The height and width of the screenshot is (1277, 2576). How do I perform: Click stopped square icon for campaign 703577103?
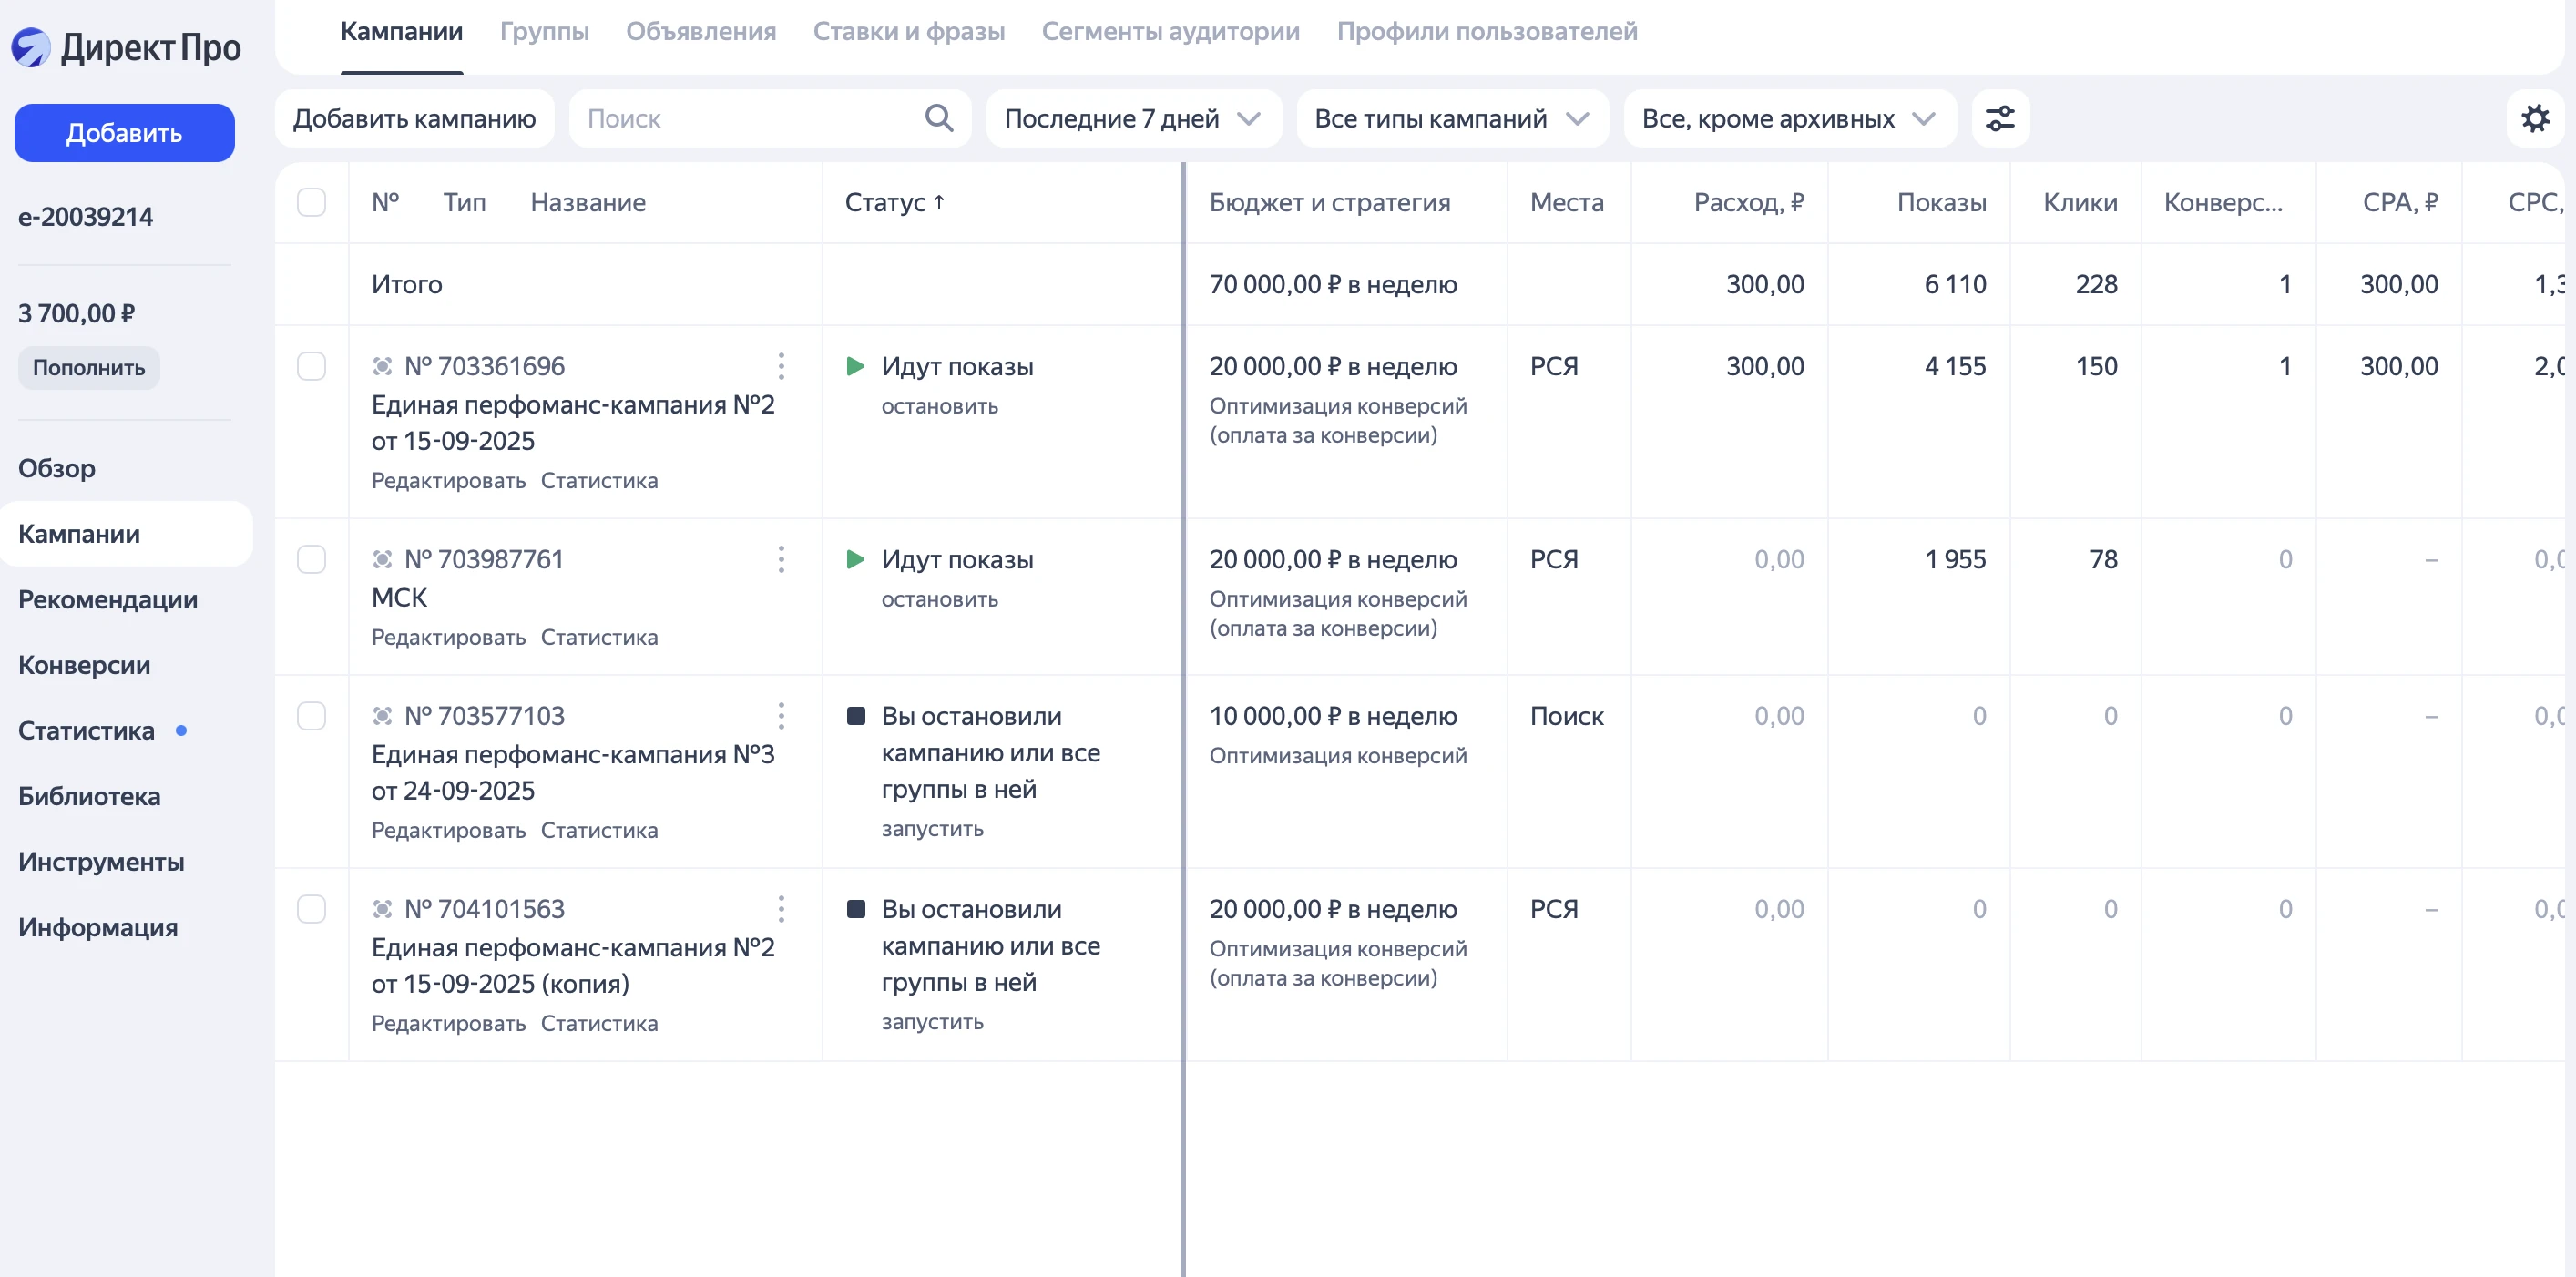(x=855, y=716)
